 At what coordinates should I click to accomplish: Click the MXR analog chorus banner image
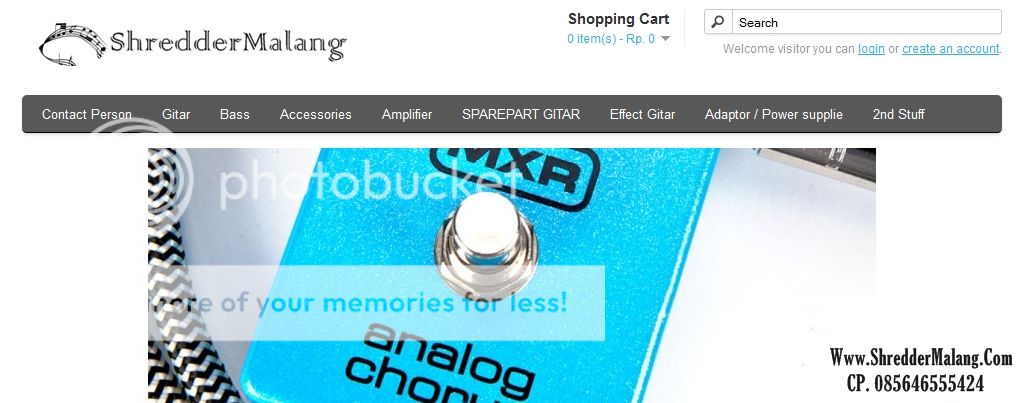click(x=512, y=275)
